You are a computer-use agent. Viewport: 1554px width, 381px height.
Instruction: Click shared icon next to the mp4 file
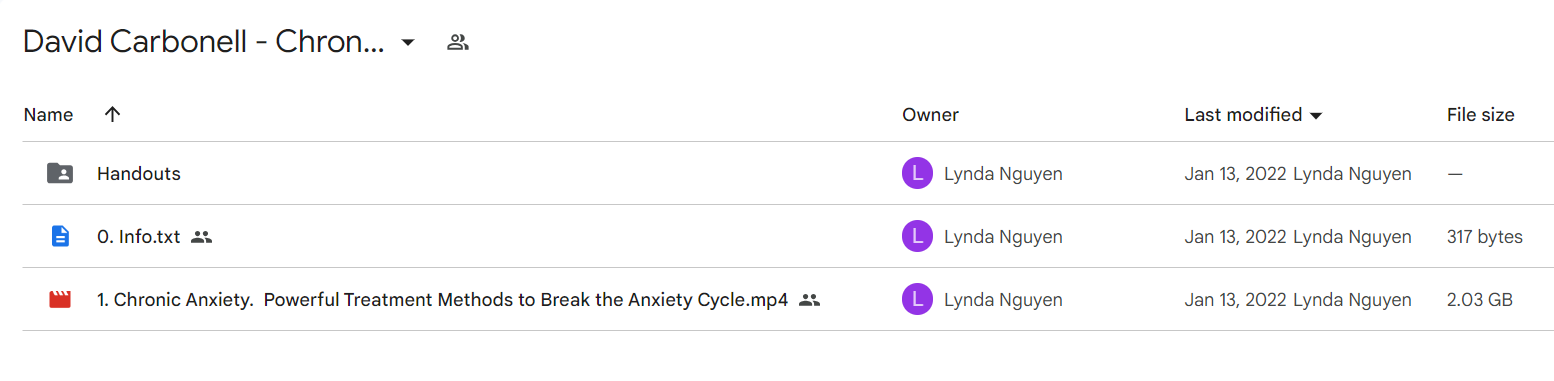coord(810,300)
